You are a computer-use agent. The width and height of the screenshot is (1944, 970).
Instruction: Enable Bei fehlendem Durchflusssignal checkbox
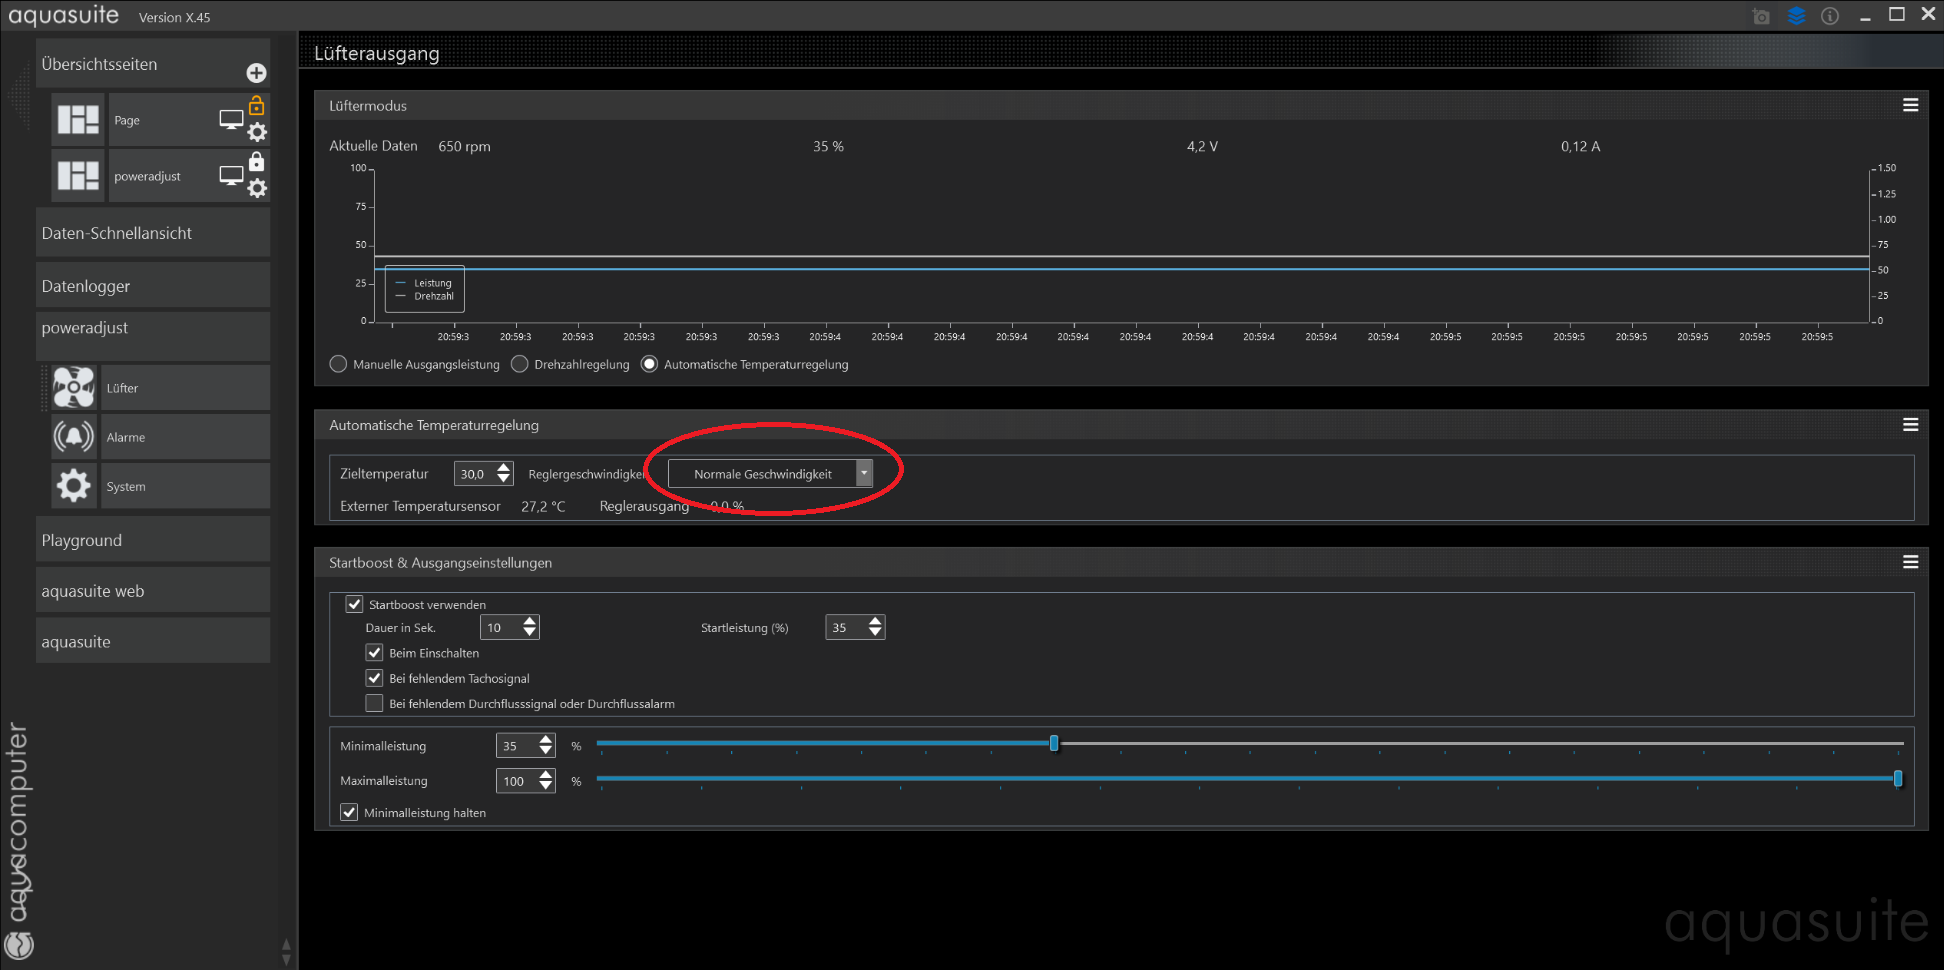375,703
